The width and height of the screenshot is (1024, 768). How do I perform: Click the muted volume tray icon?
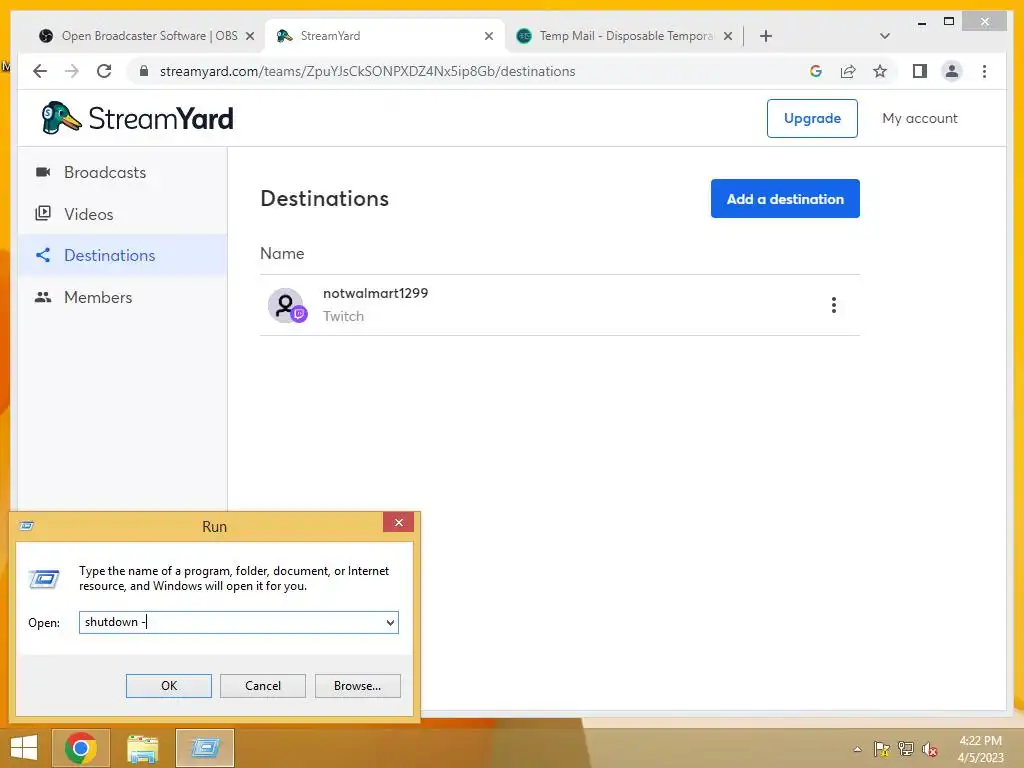[930, 749]
